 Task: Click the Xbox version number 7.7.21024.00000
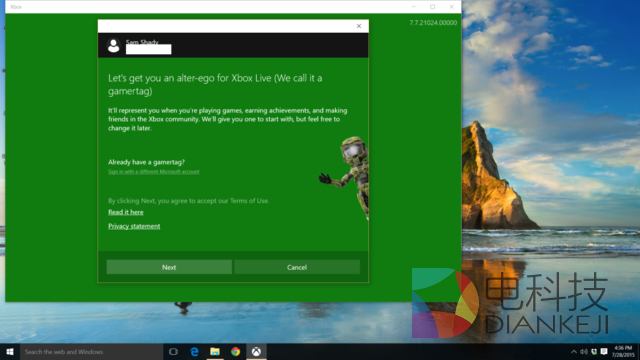(433, 23)
